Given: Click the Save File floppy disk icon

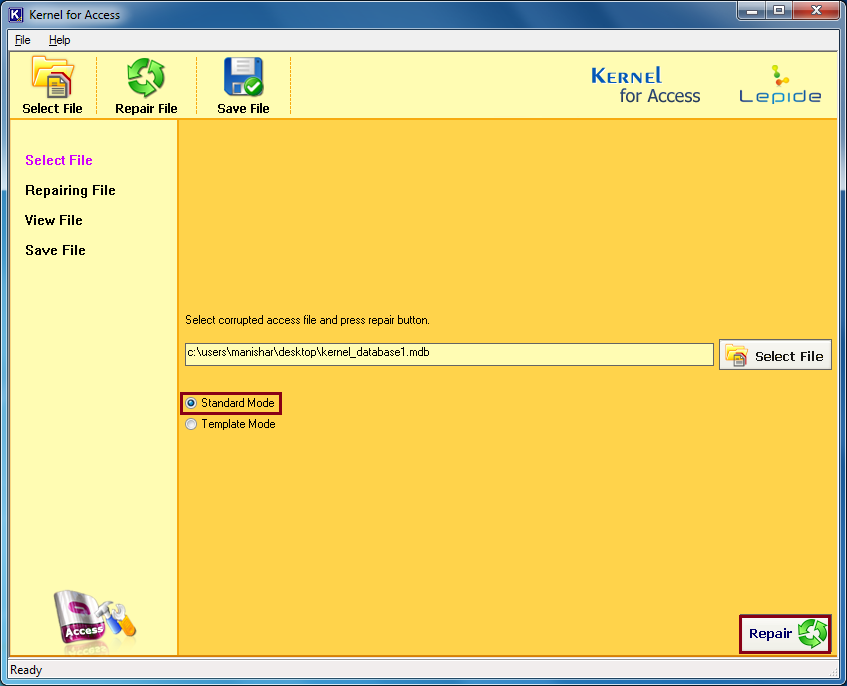Looking at the screenshot, I should coord(243,77).
